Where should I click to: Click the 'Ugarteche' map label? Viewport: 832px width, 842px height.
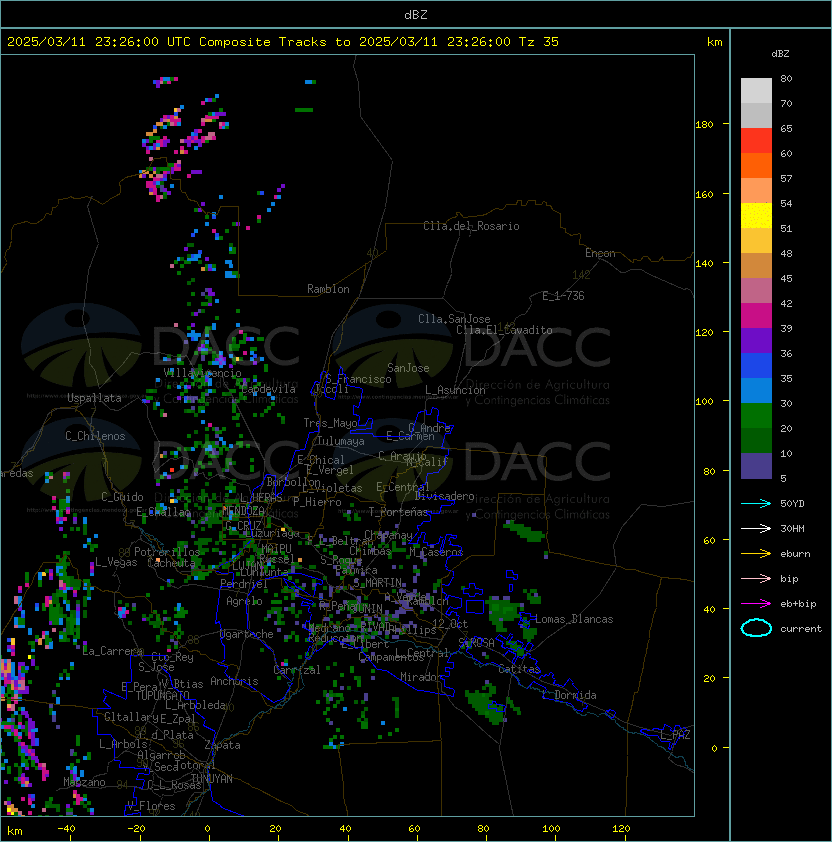247,634
